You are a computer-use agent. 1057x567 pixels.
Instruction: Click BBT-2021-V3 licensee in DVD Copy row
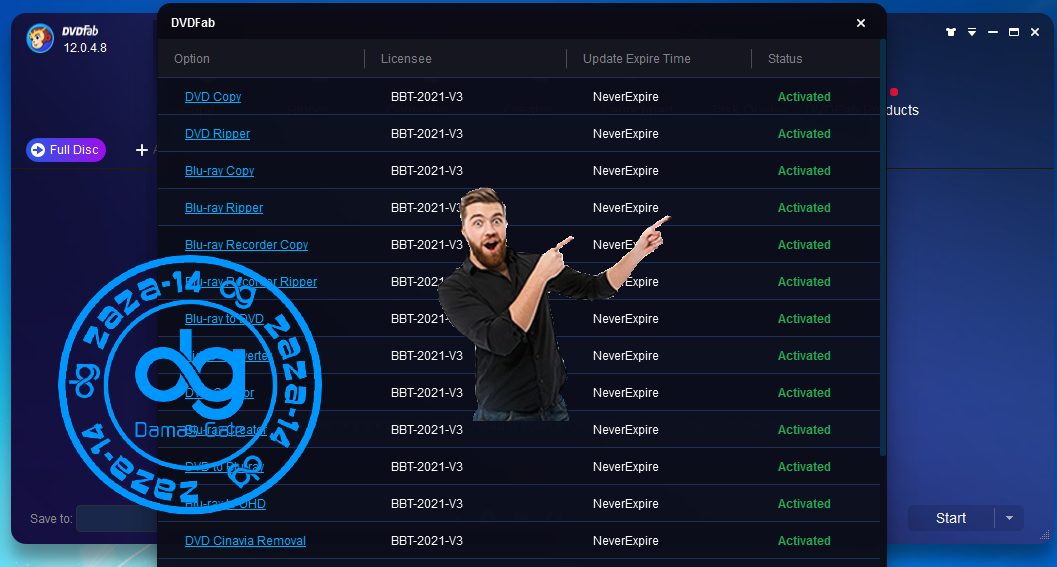pyautogui.click(x=427, y=96)
